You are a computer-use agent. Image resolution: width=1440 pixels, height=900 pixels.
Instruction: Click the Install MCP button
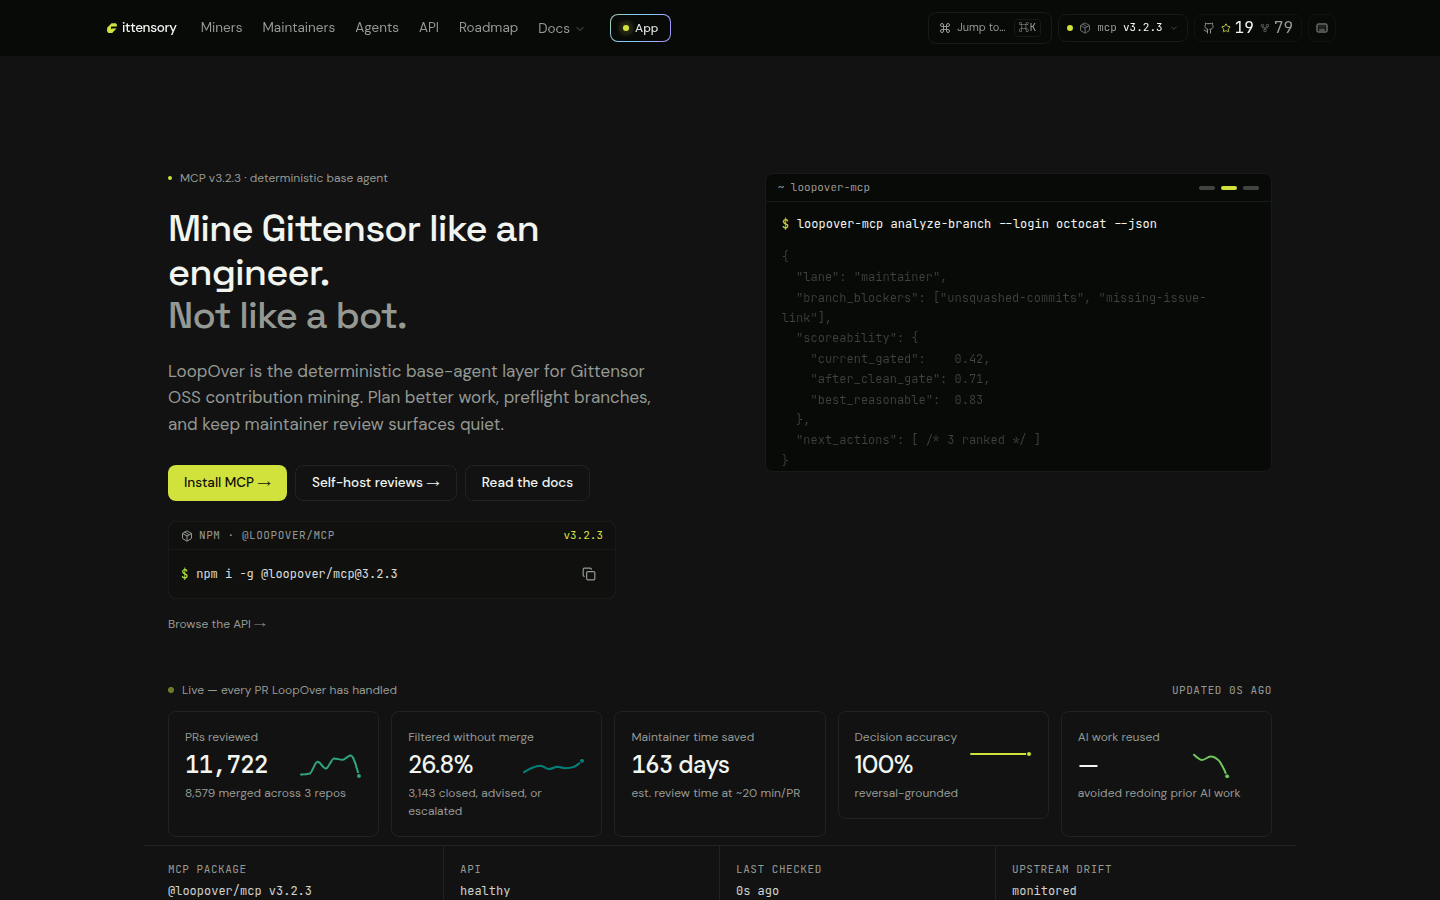click(227, 483)
